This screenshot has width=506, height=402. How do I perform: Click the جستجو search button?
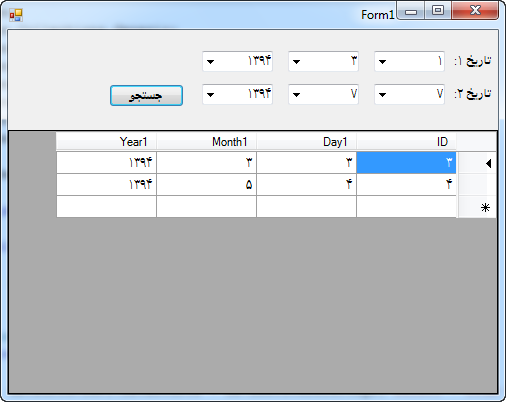[x=146, y=96]
